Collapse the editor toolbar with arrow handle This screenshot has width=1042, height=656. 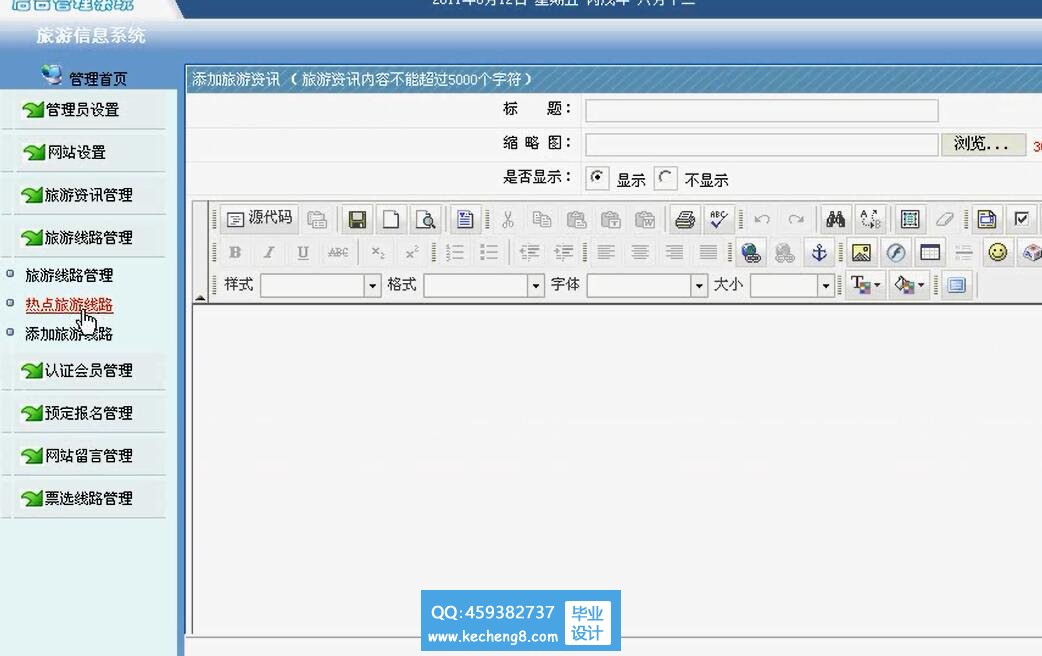pyautogui.click(x=200, y=297)
